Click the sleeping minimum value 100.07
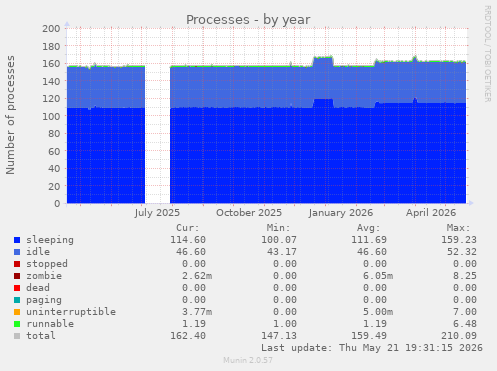Screen dimensions: 497x371 (279, 240)
